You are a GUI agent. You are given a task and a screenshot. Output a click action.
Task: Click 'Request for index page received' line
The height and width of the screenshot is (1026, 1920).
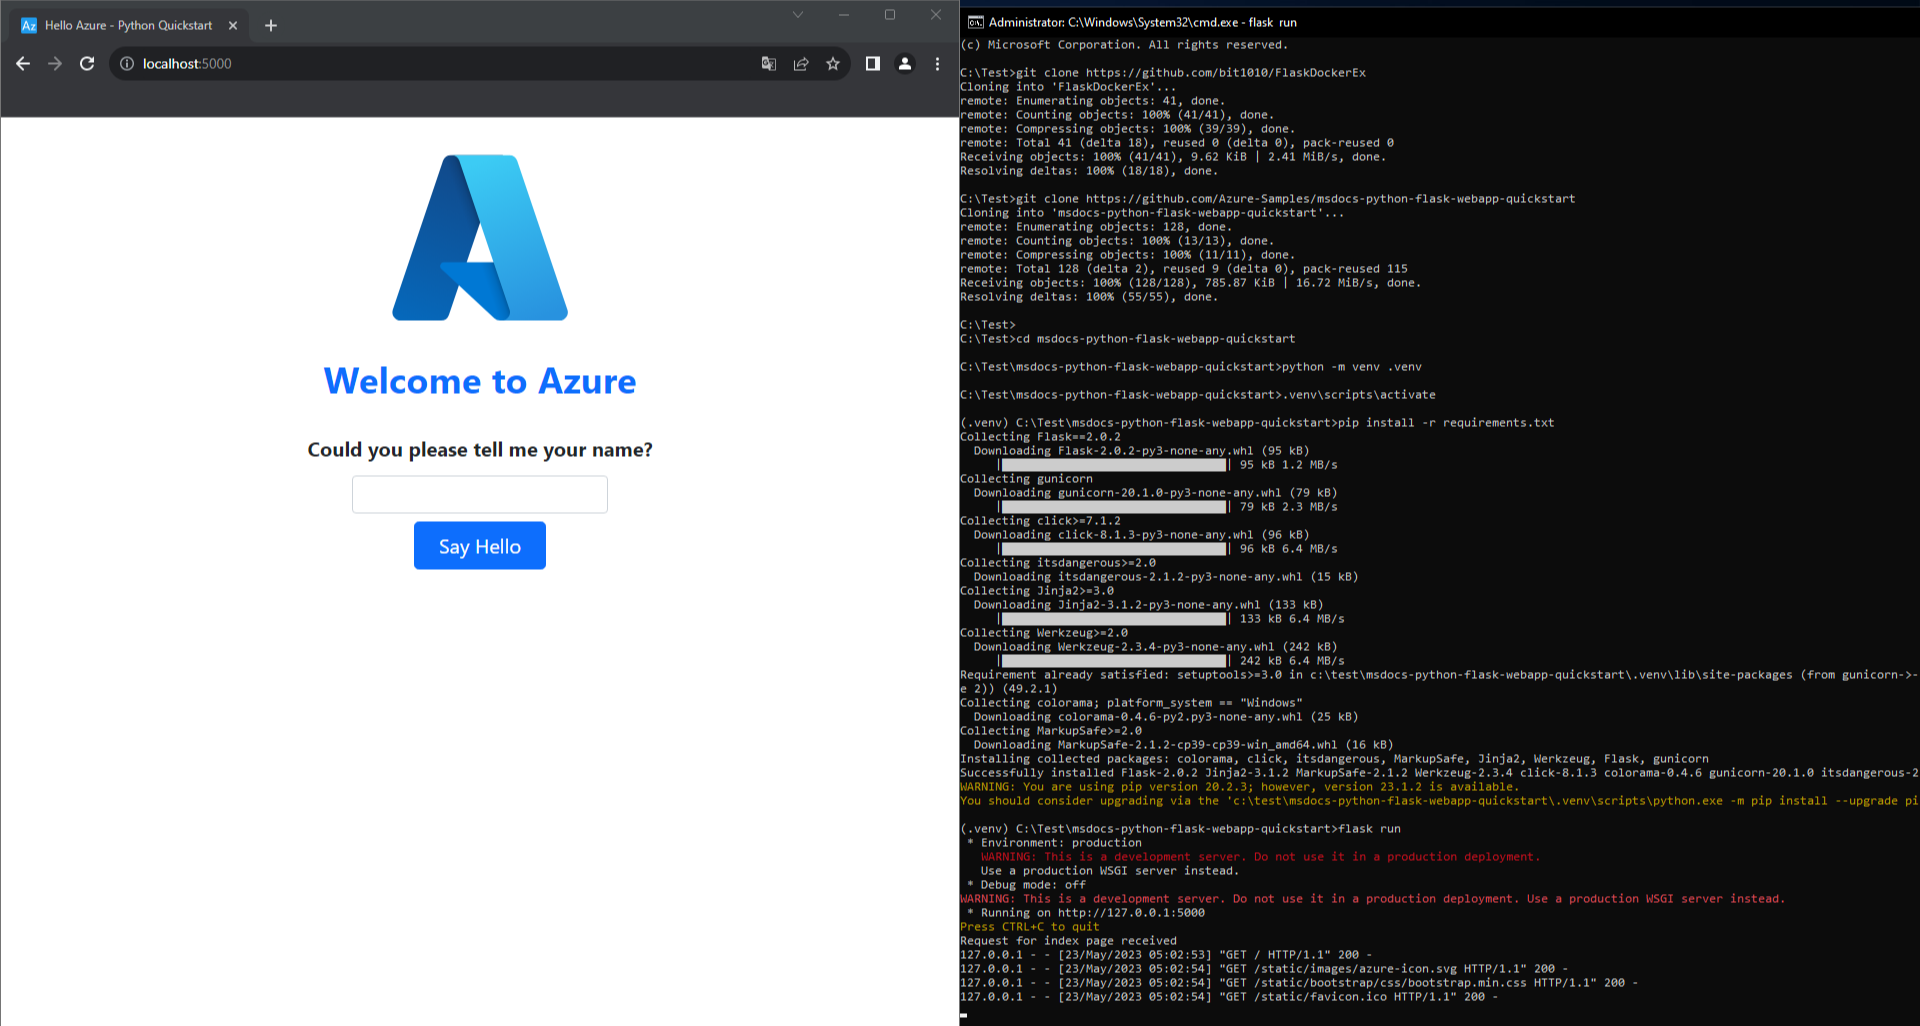click(1068, 941)
